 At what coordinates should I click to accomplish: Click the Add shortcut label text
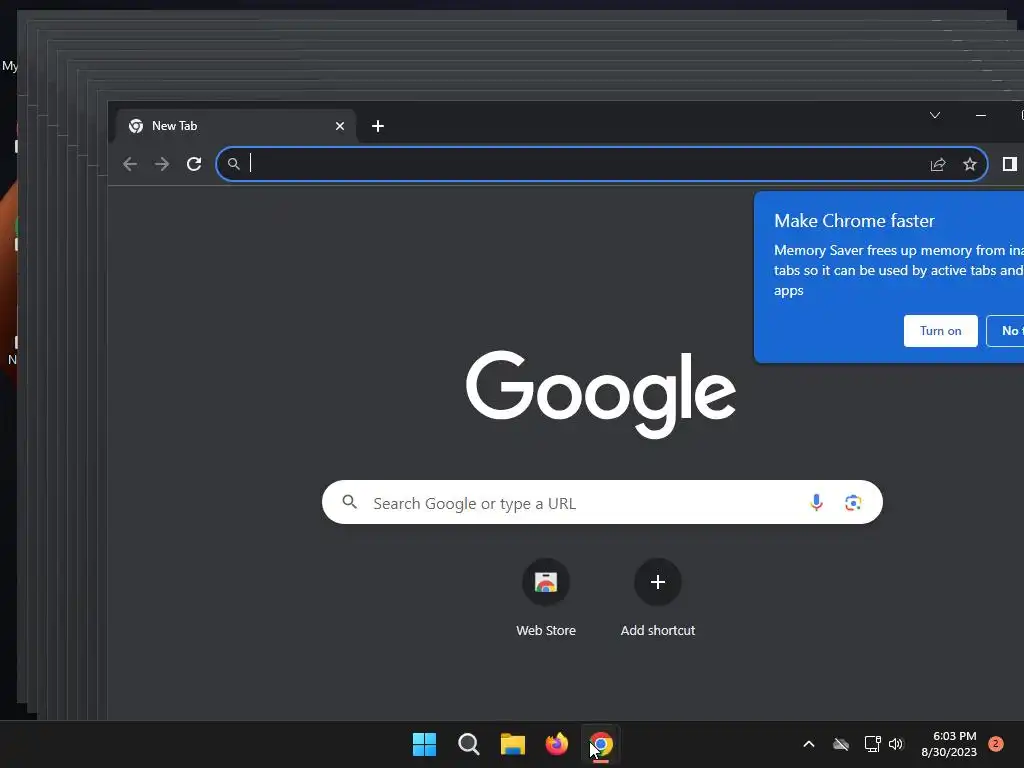tap(658, 630)
